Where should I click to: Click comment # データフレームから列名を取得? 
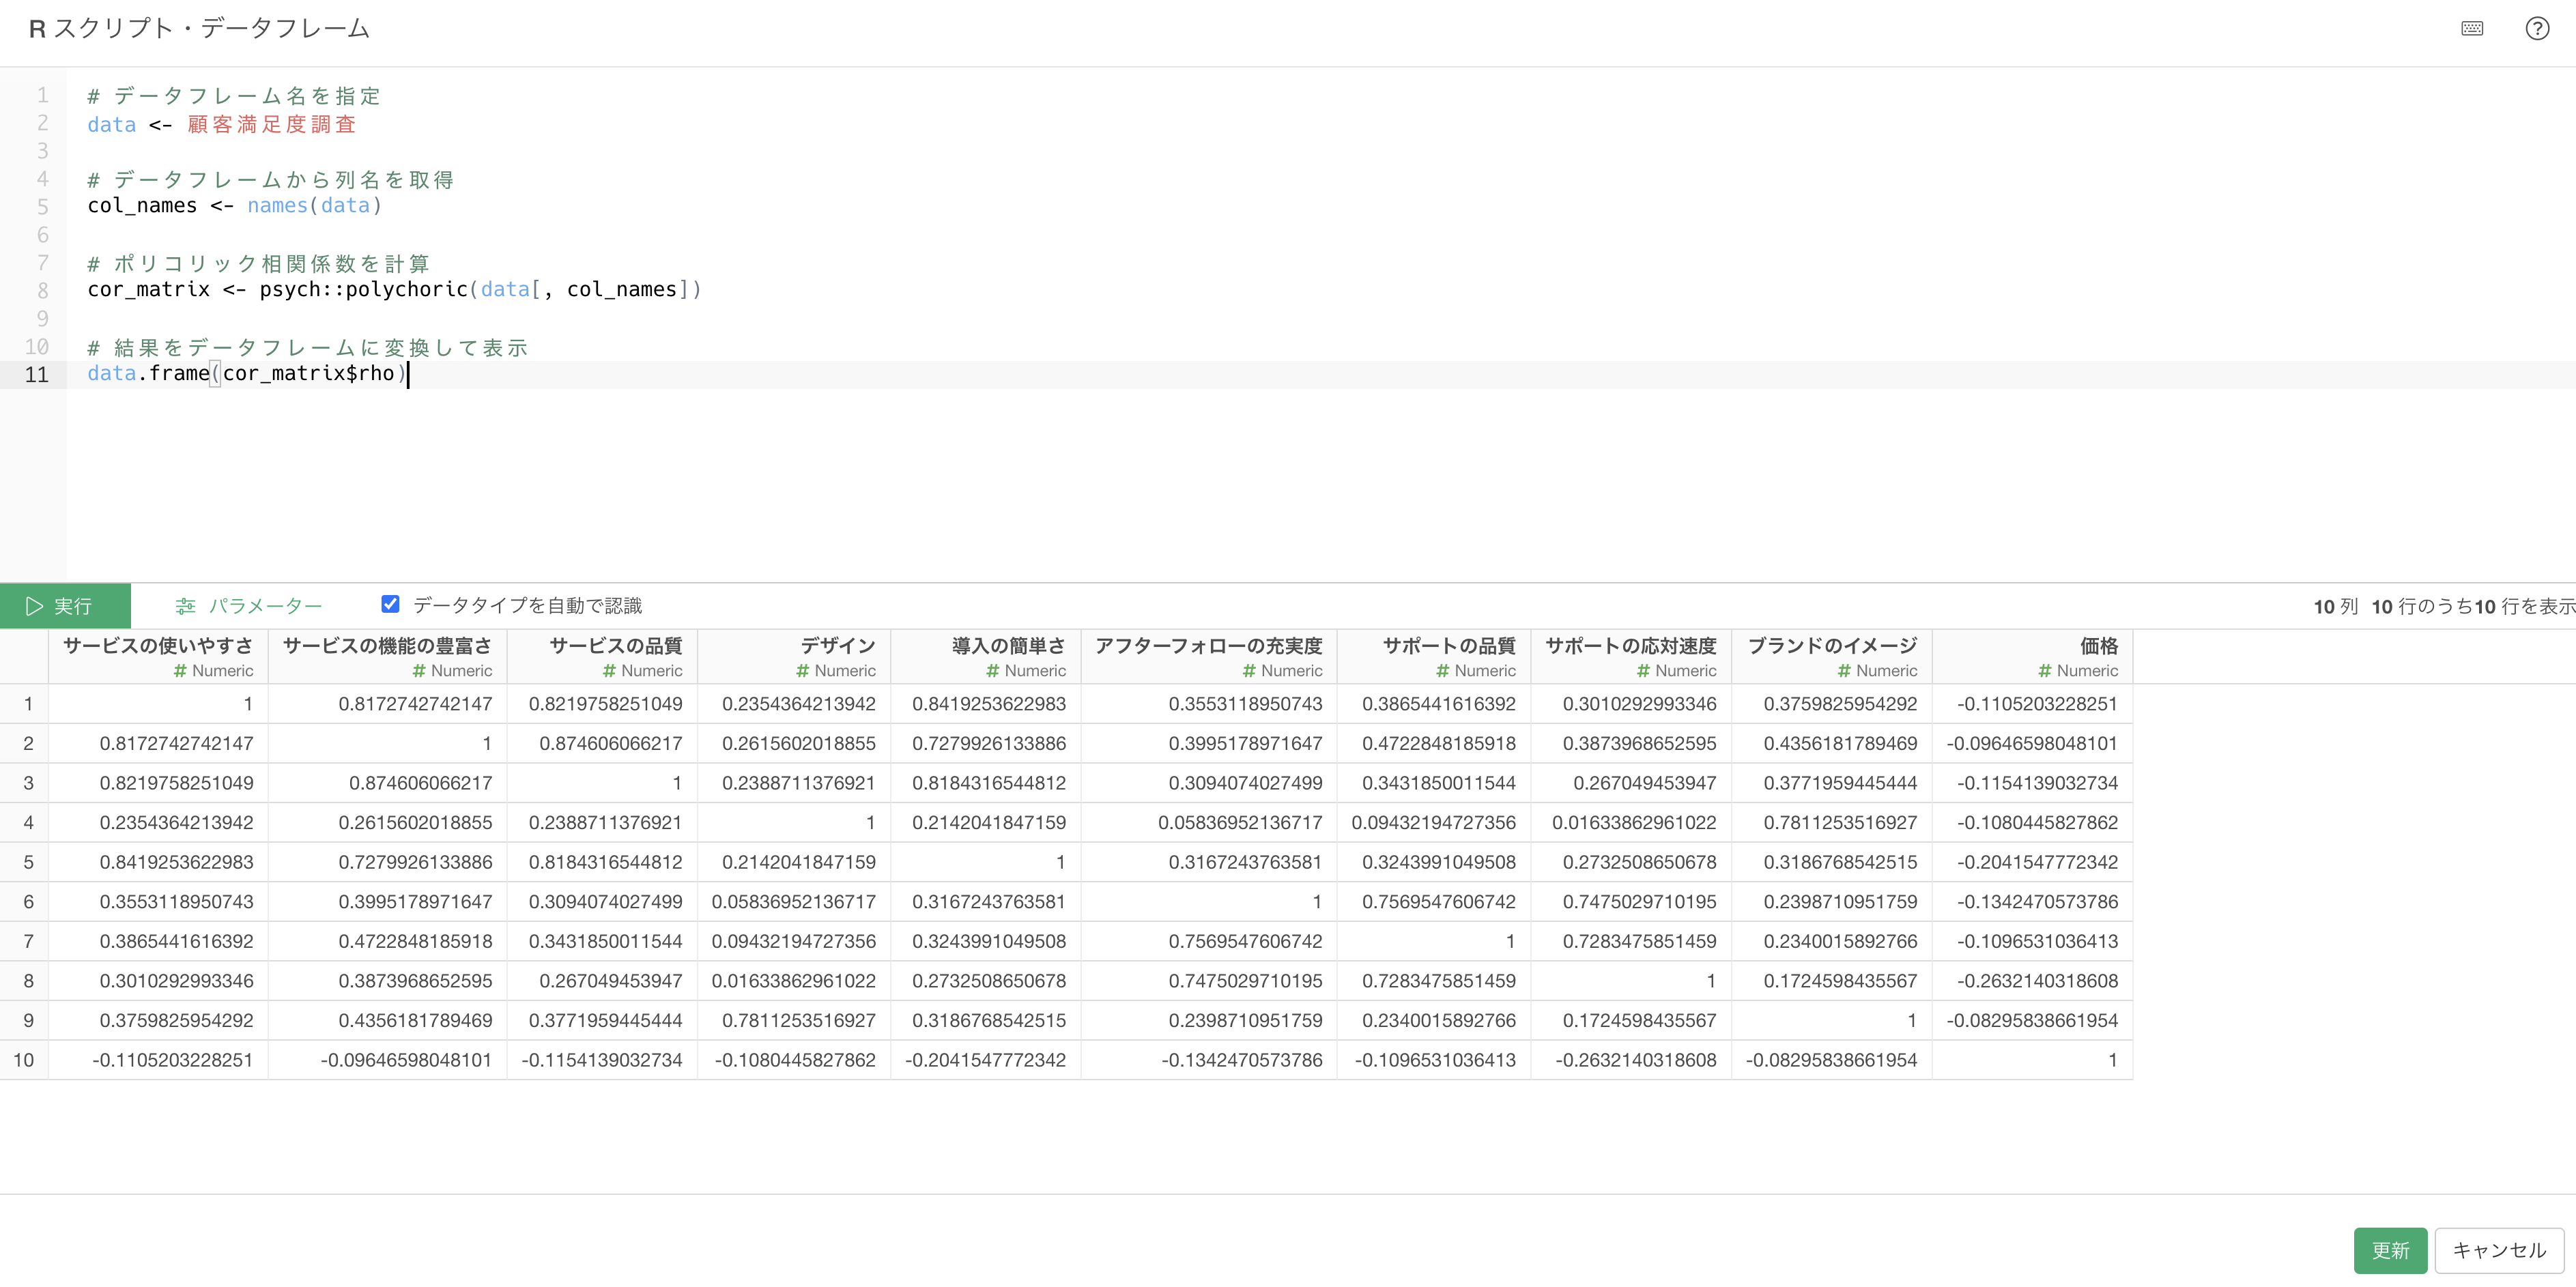(271, 180)
